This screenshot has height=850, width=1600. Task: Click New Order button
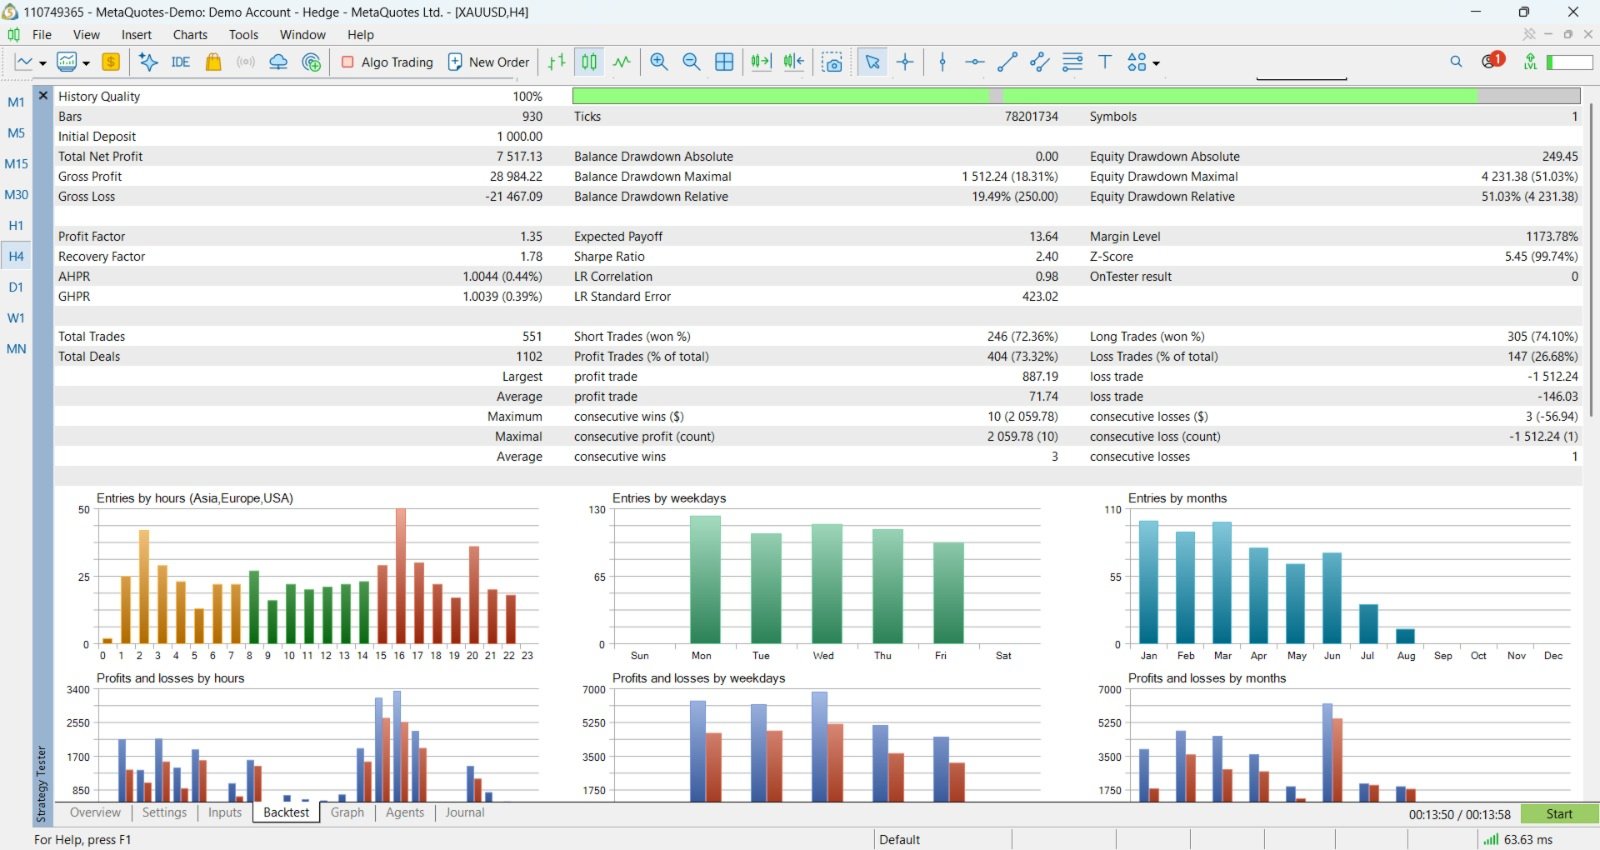pyautogui.click(x=488, y=62)
